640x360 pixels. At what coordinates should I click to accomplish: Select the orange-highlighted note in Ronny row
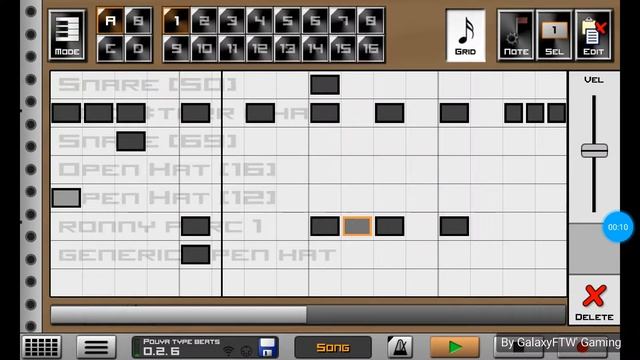(357, 226)
